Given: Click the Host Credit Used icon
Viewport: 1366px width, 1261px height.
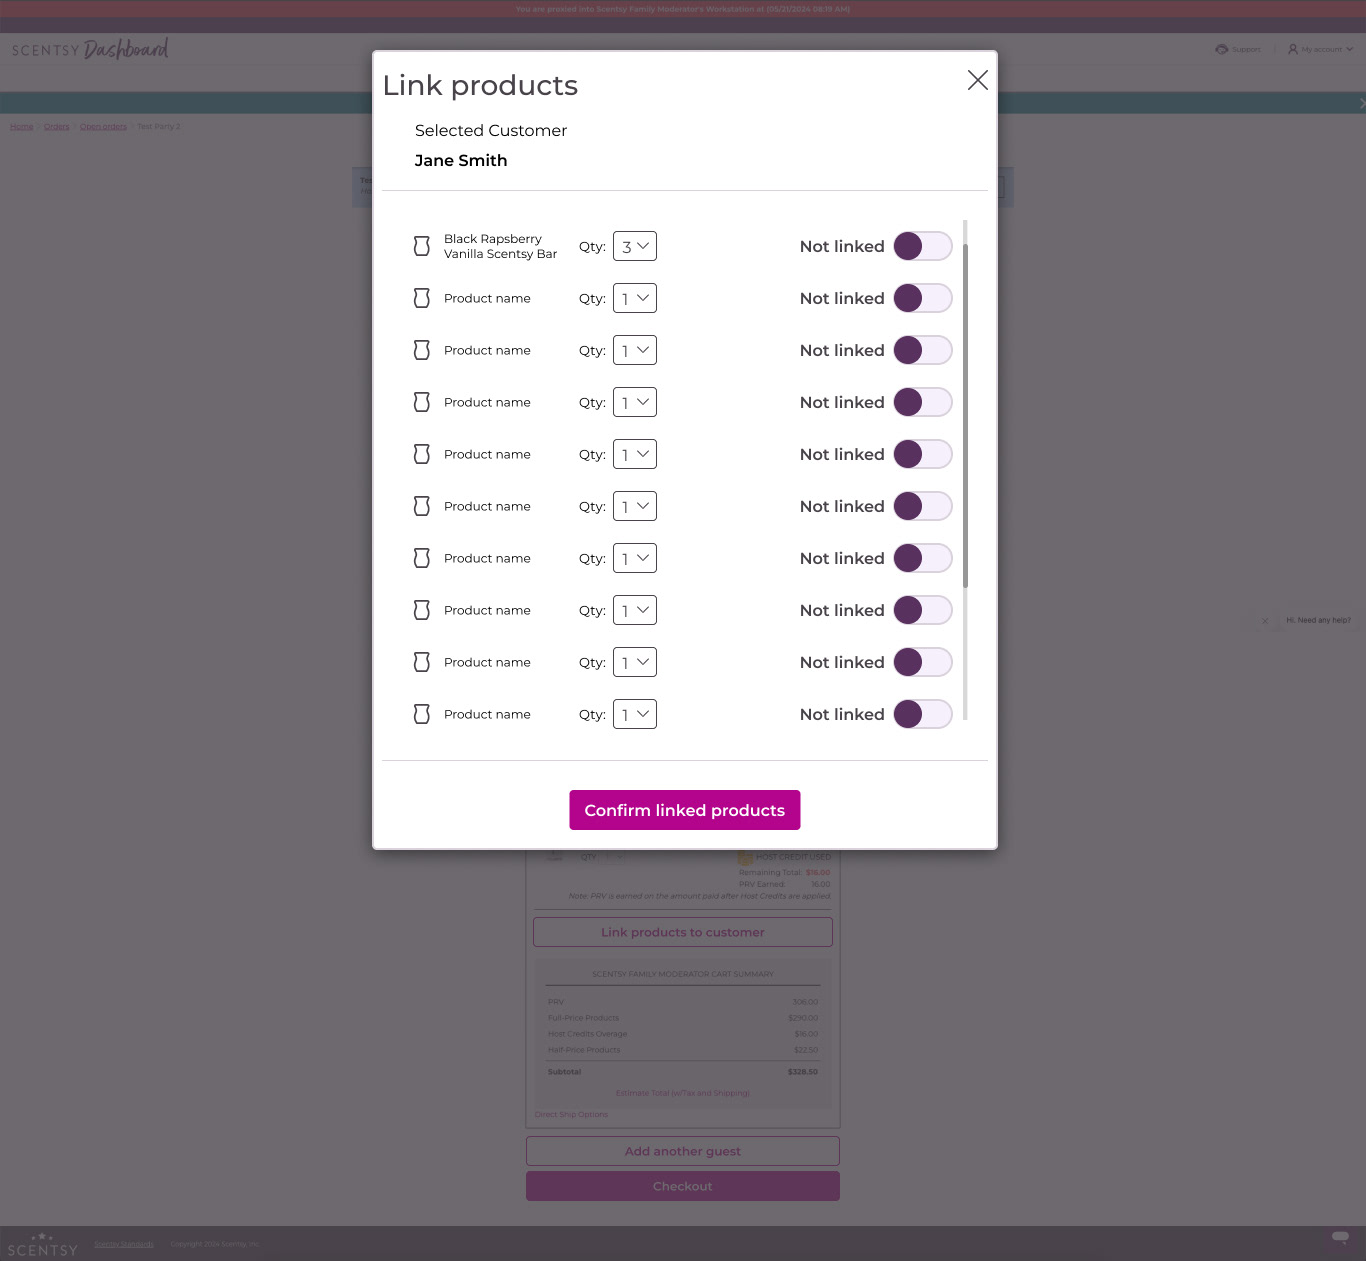Looking at the screenshot, I should [745, 857].
